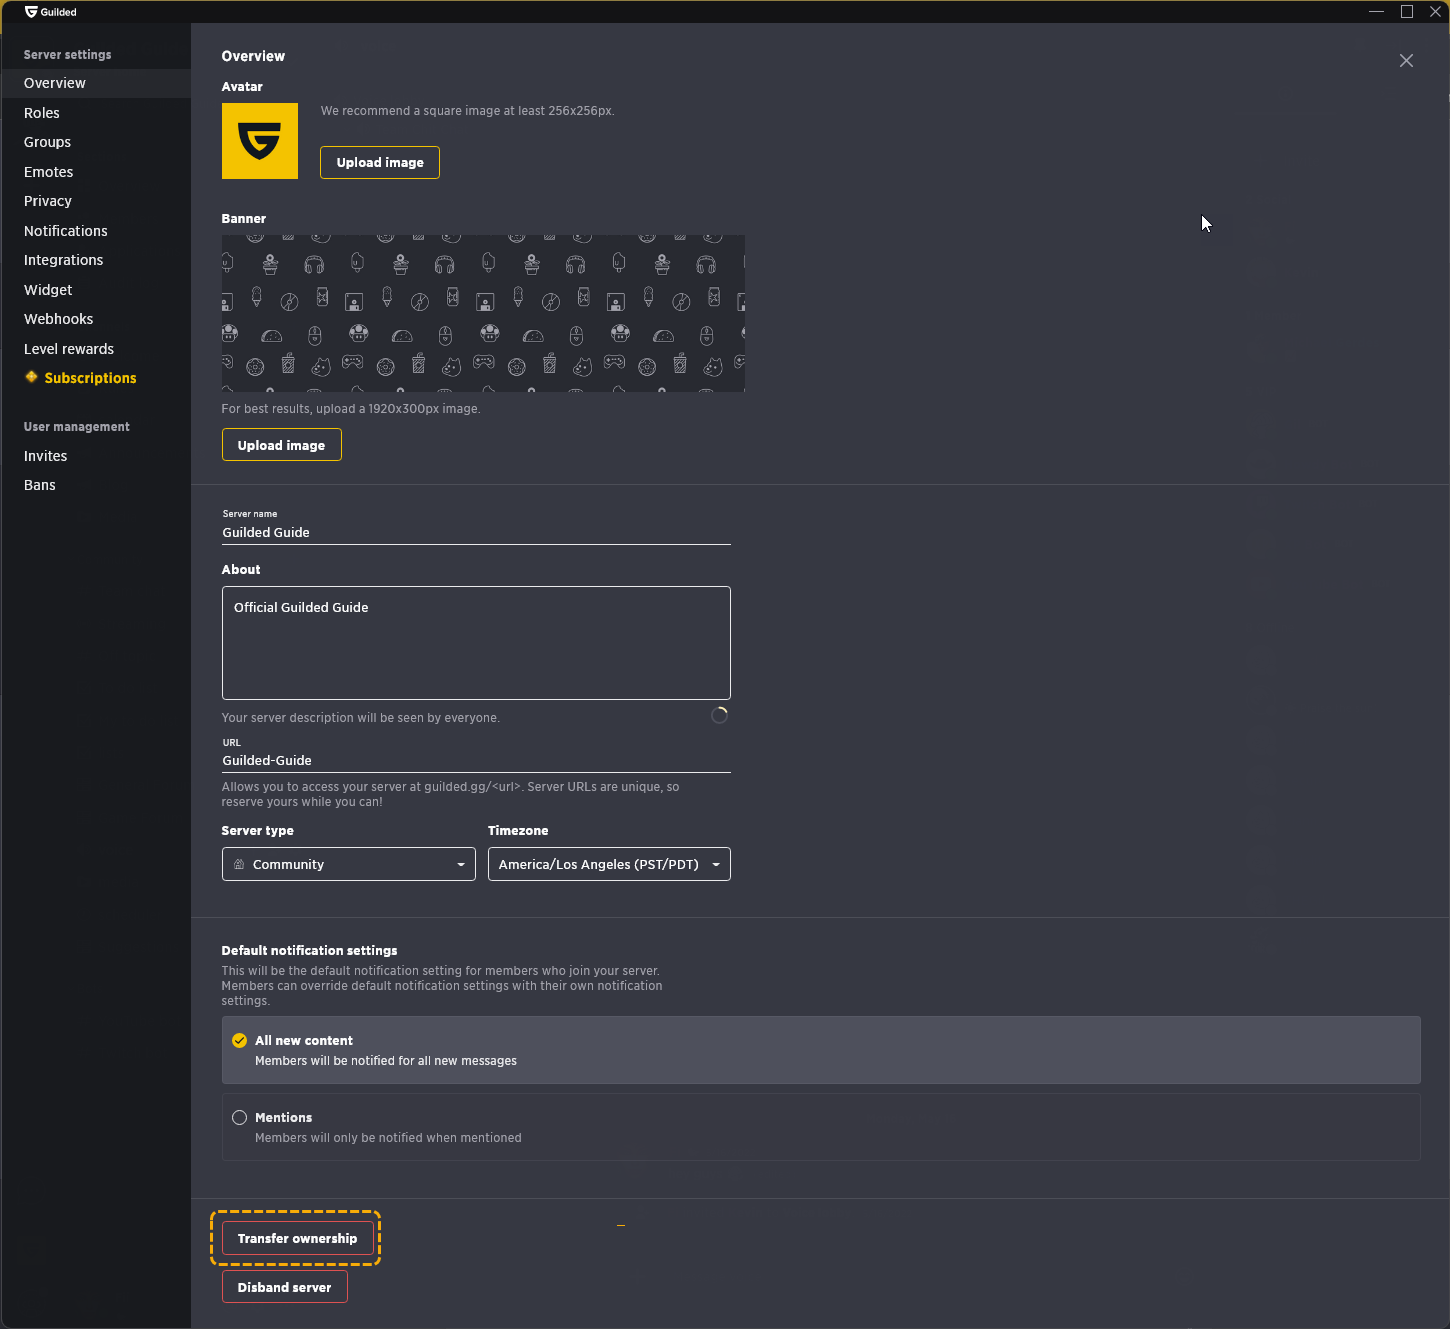The width and height of the screenshot is (1450, 1329).
Task: Click the 'Server settings' sidebar heading
Action: click(x=68, y=55)
